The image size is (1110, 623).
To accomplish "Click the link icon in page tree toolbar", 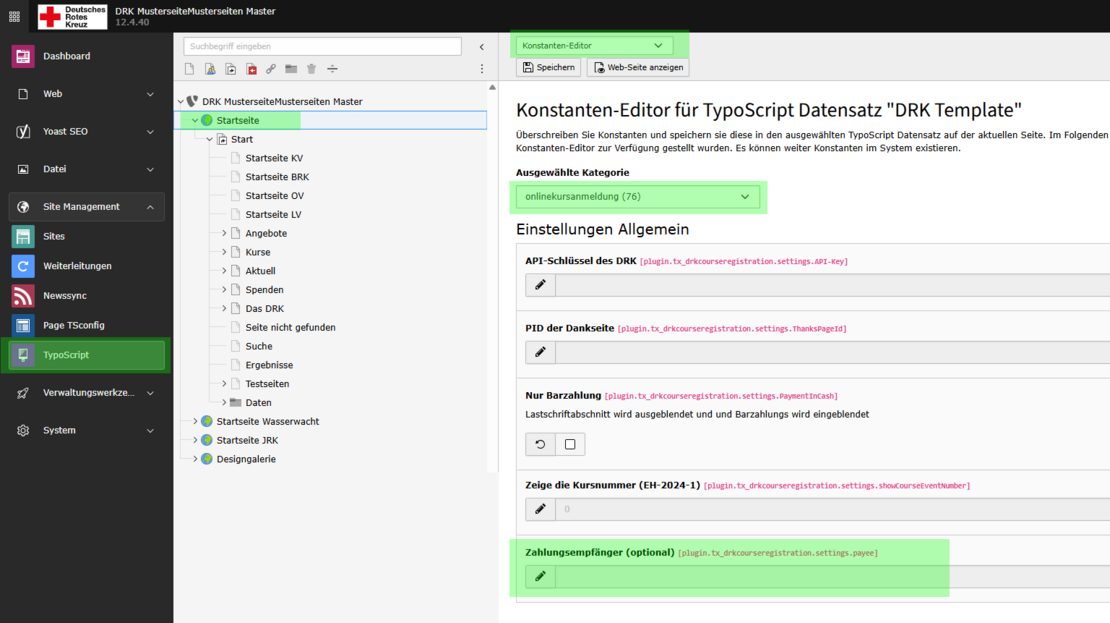I will click(271, 69).
